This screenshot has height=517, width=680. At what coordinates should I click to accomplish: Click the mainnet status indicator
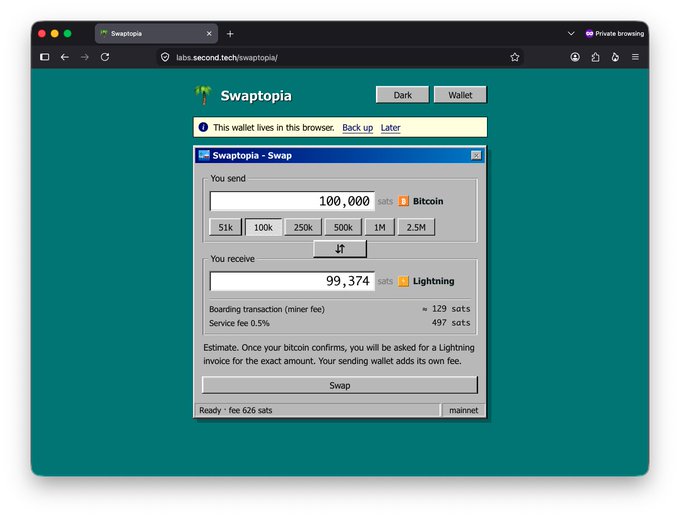(464, 410)
